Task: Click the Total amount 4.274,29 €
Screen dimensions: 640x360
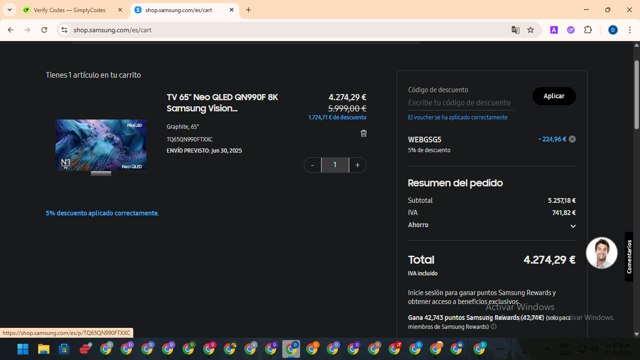Action: (x=549, y=260)
